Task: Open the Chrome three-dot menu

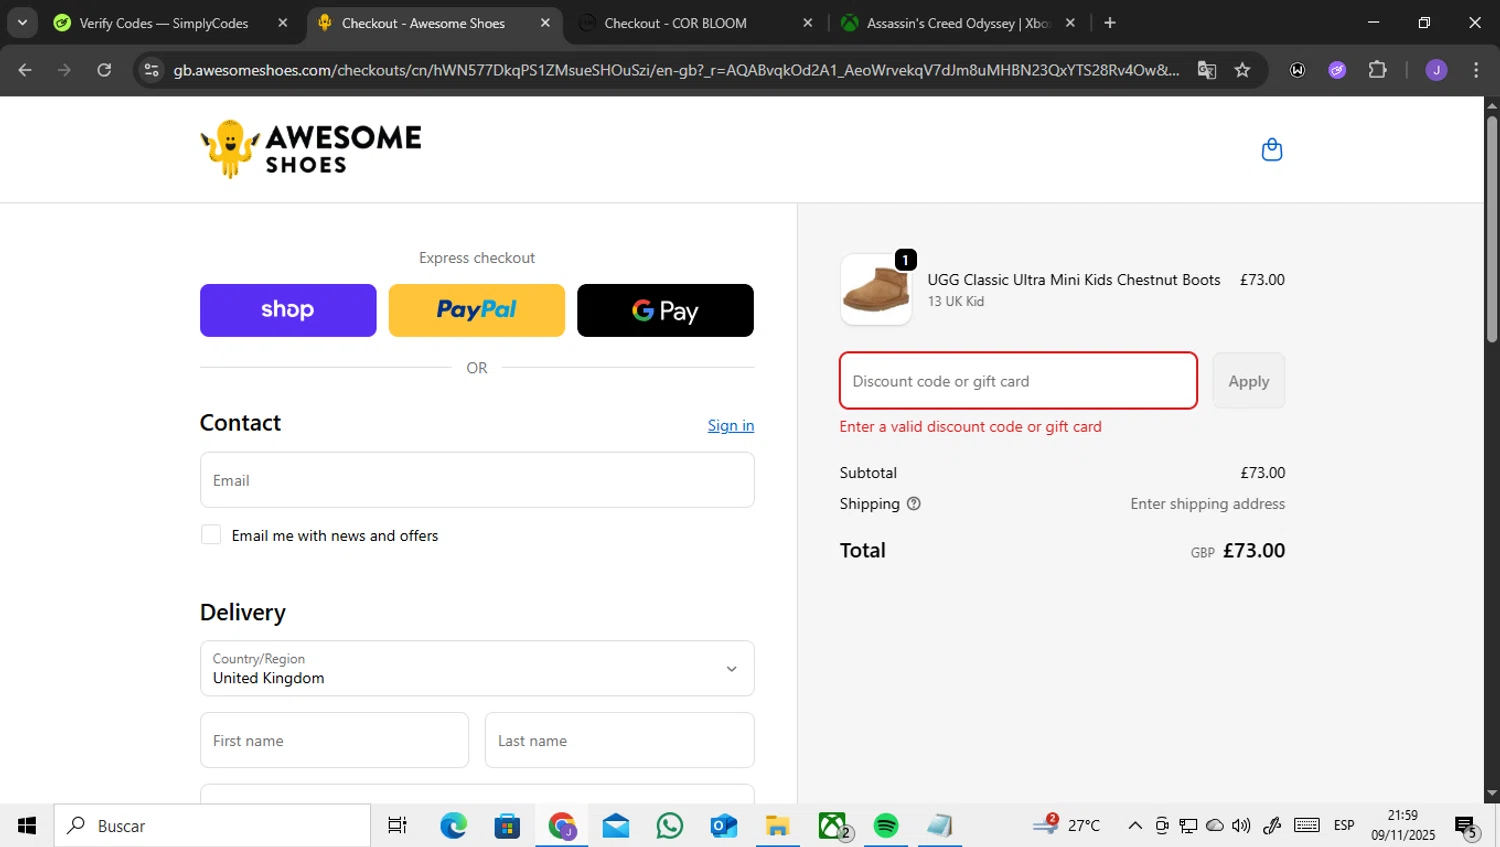Action: 1476,70
